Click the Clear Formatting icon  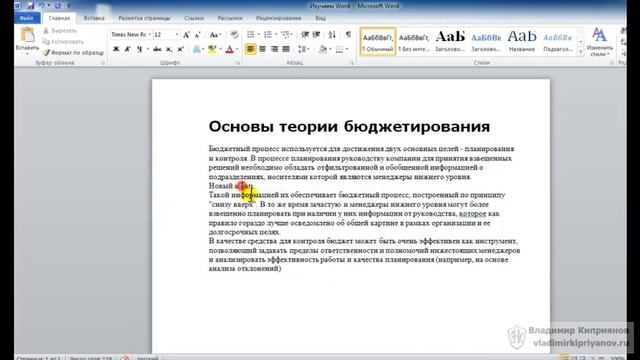[234, 35]
